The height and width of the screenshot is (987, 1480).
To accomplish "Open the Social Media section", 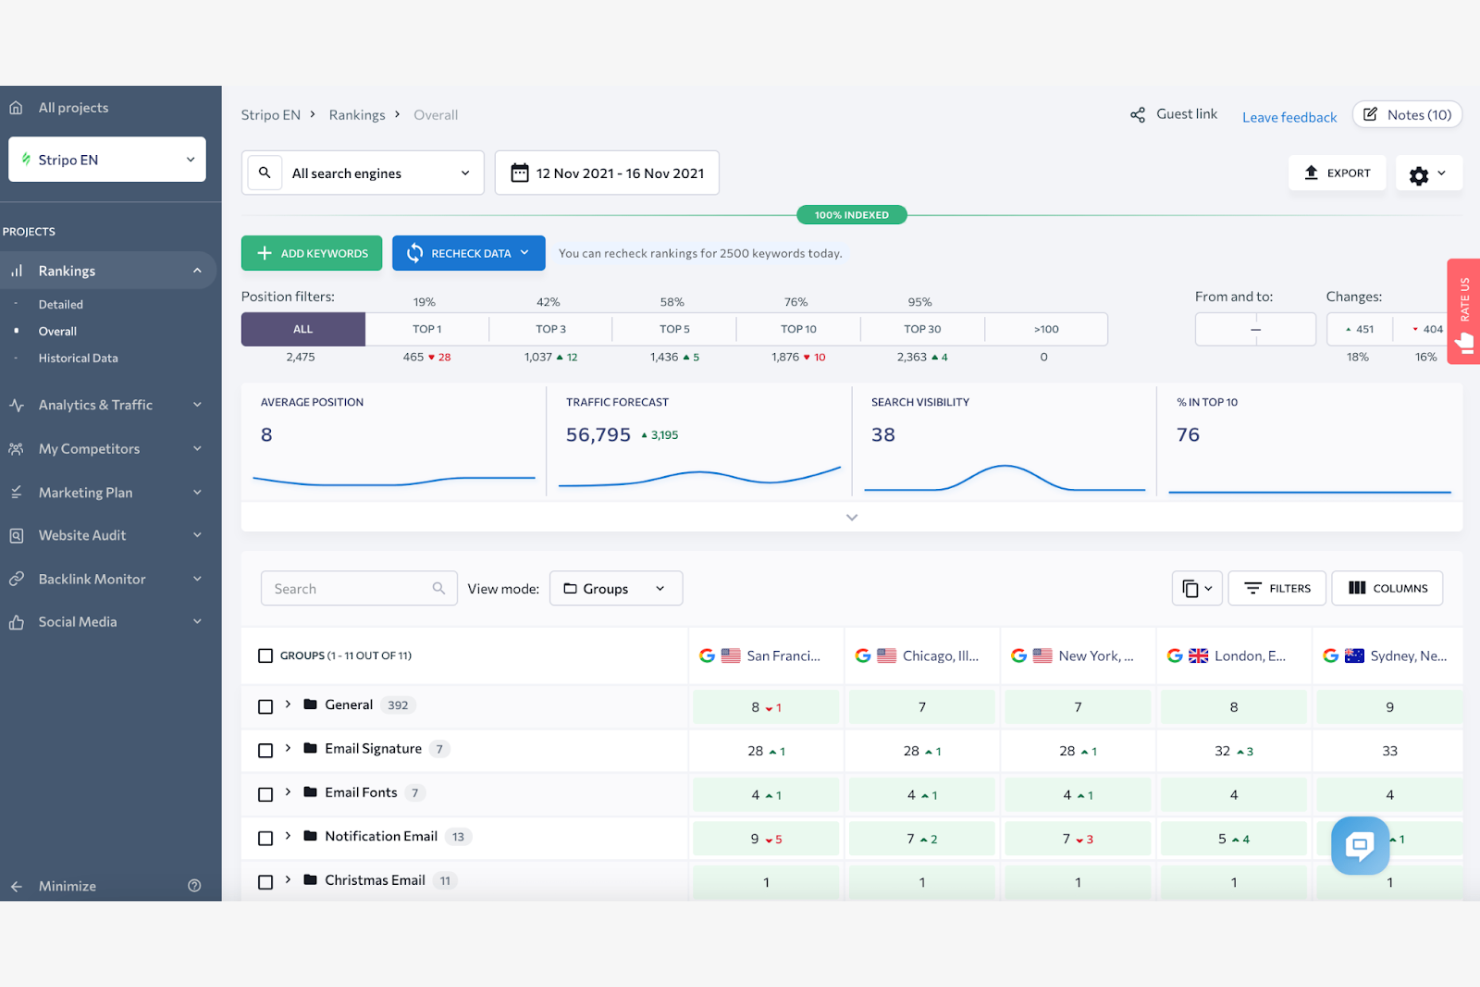I will 75,621.
